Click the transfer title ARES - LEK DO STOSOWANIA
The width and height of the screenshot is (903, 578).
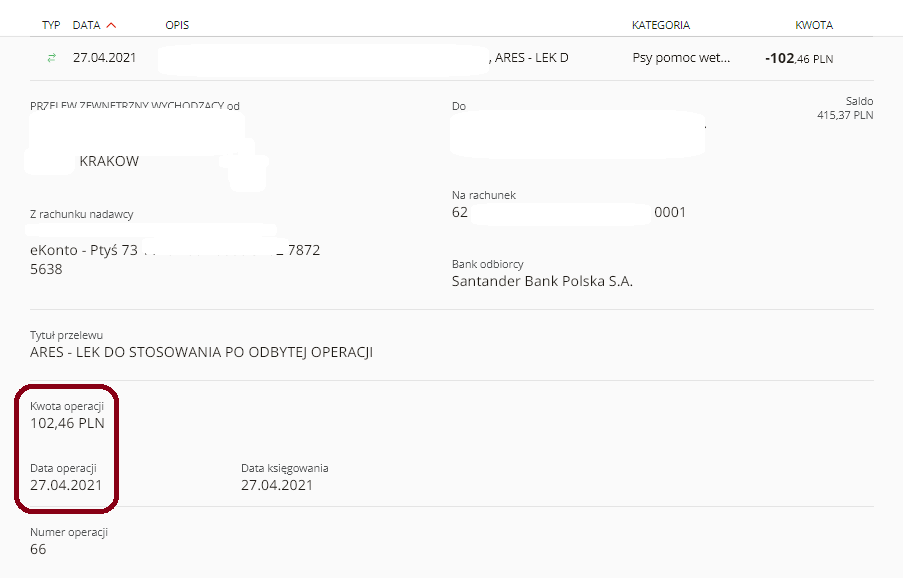click(202, 352)
